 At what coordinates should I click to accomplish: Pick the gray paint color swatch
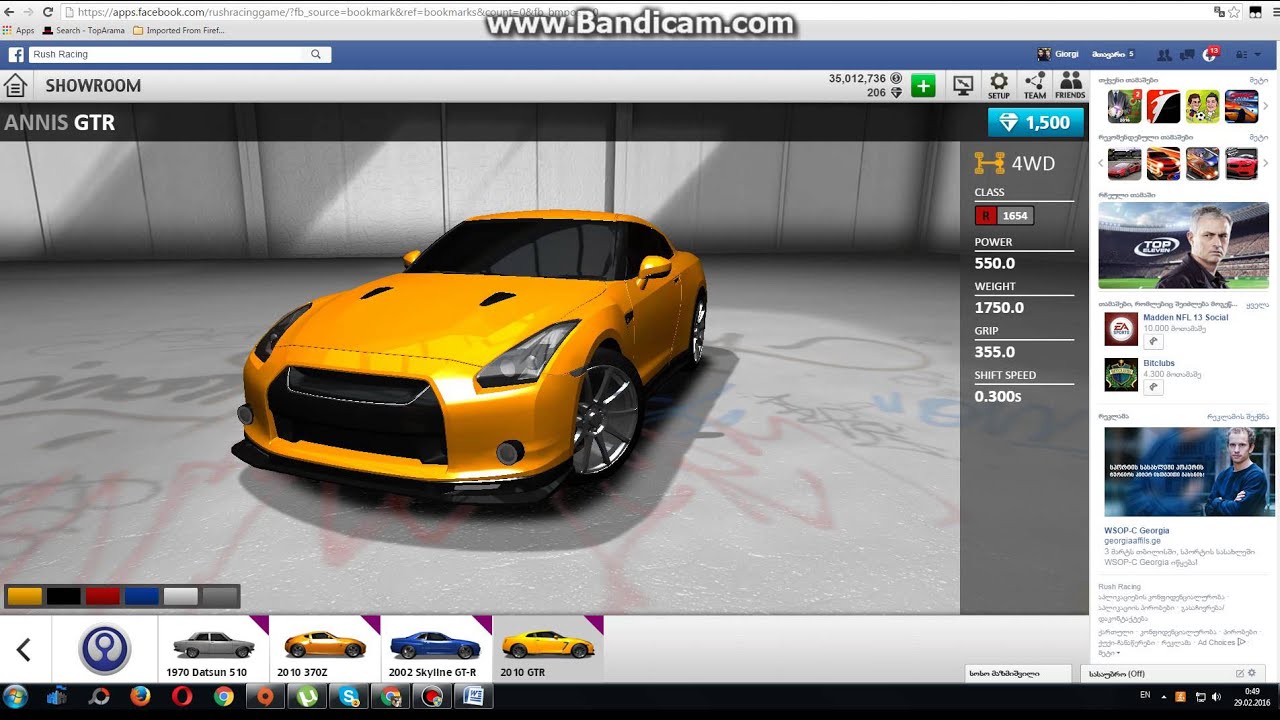pos(220,597)
